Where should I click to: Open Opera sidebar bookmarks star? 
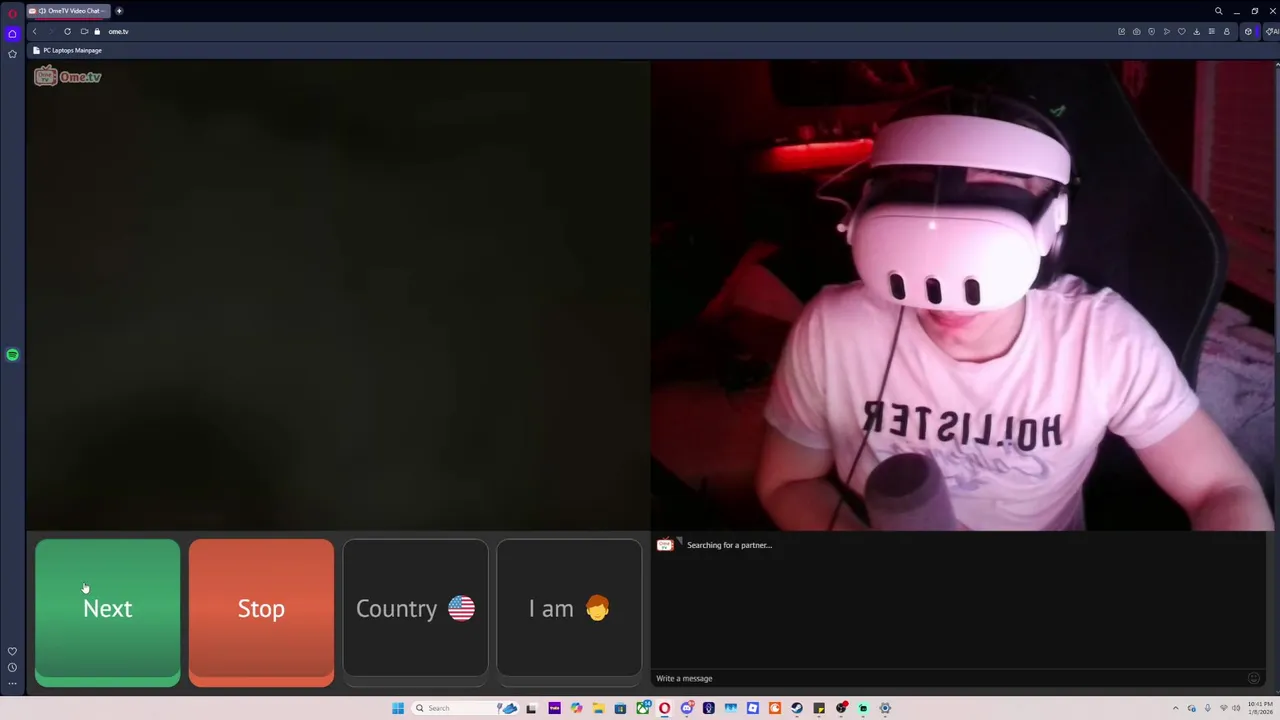click(x=12, y=53)
